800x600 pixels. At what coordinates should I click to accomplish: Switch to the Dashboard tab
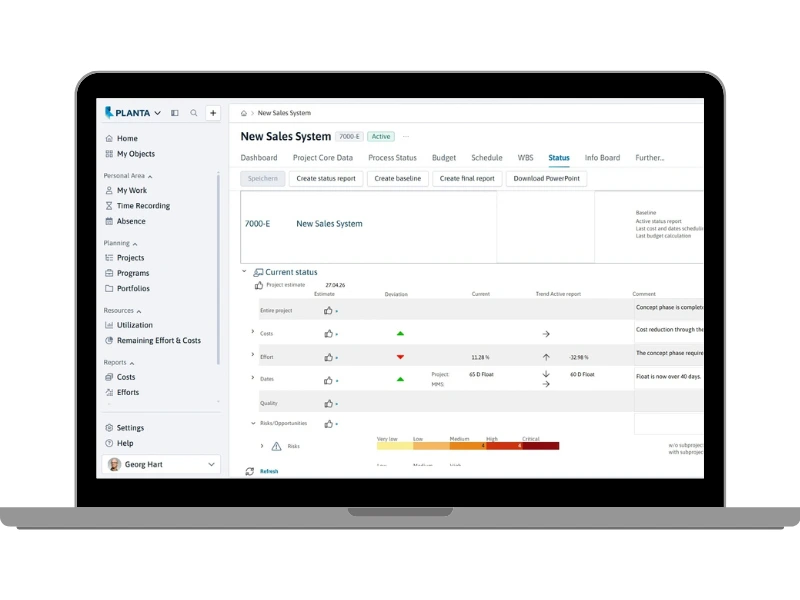click(259, 158)
